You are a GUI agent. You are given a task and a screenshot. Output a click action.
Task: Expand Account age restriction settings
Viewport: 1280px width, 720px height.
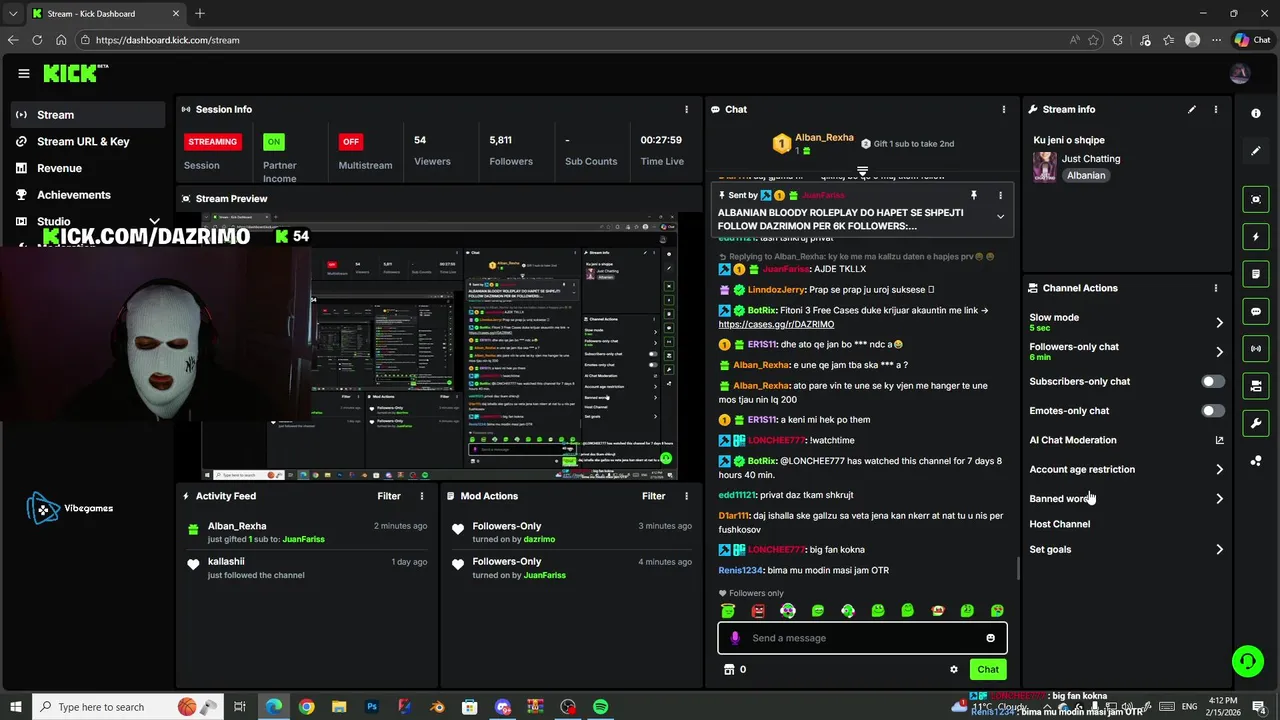(1219, 469)
